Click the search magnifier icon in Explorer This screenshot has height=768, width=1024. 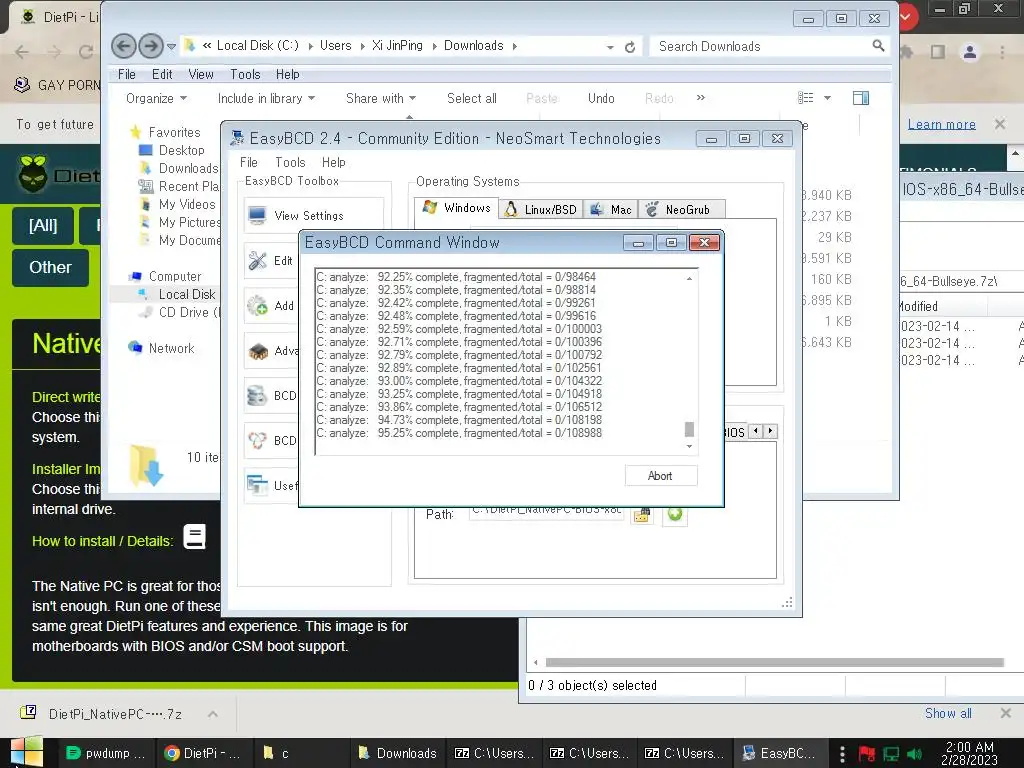pos(878,46)
